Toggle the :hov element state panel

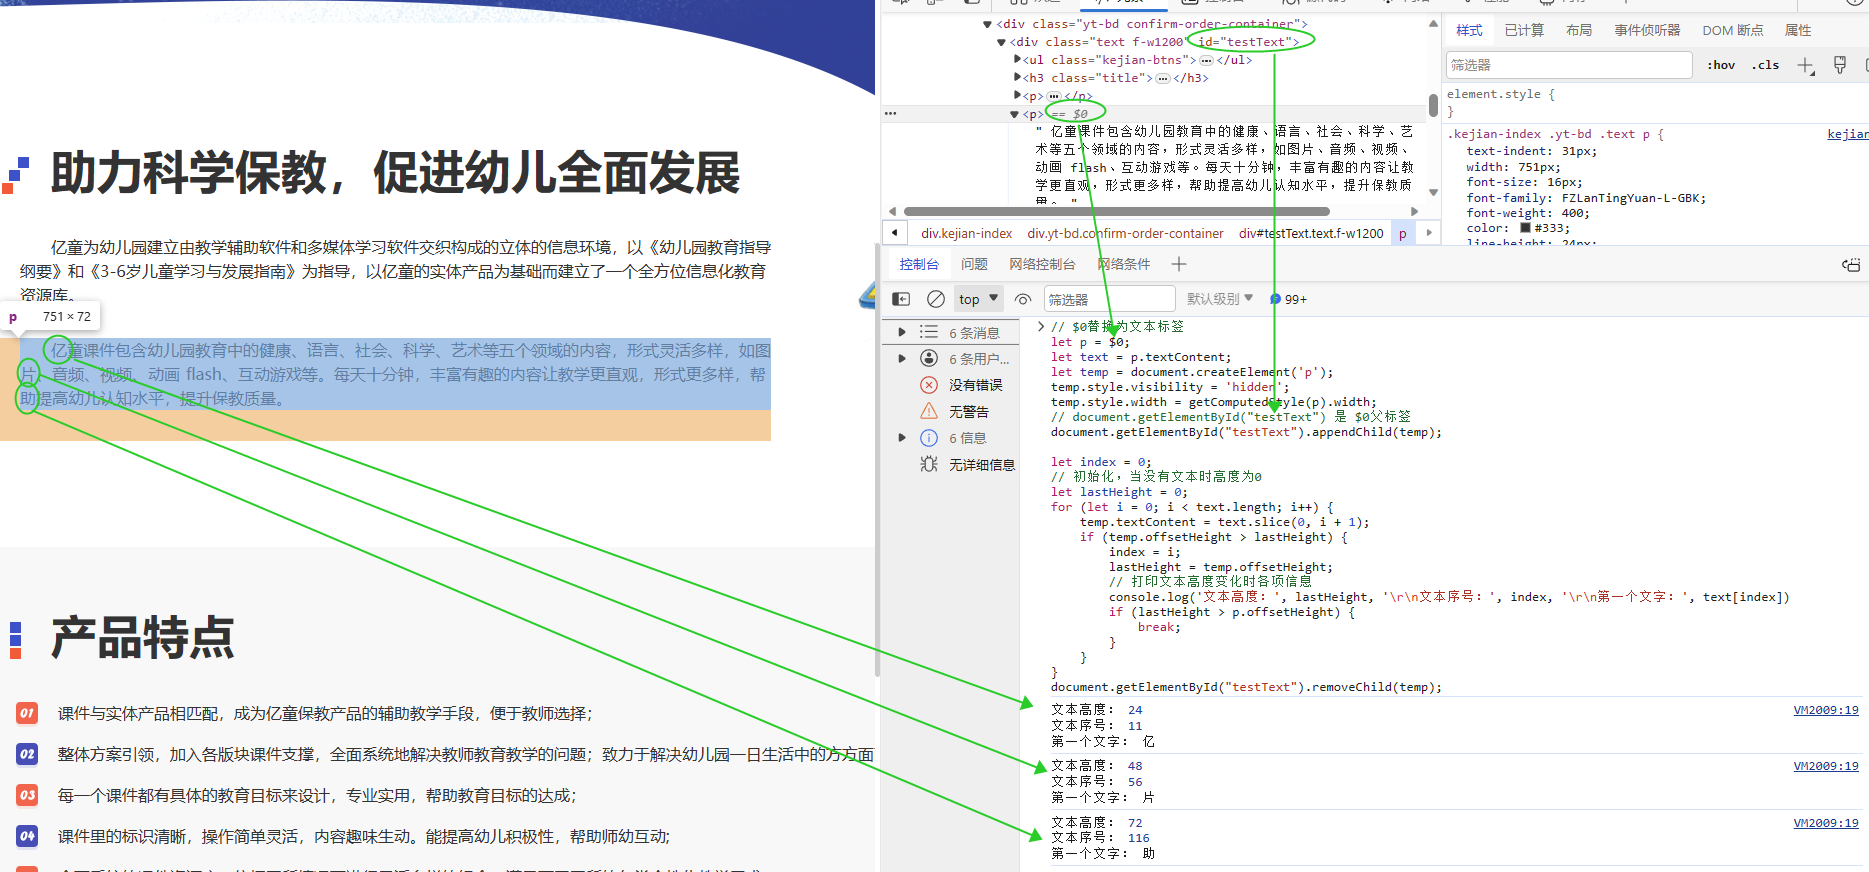(x=1721, y=65)
